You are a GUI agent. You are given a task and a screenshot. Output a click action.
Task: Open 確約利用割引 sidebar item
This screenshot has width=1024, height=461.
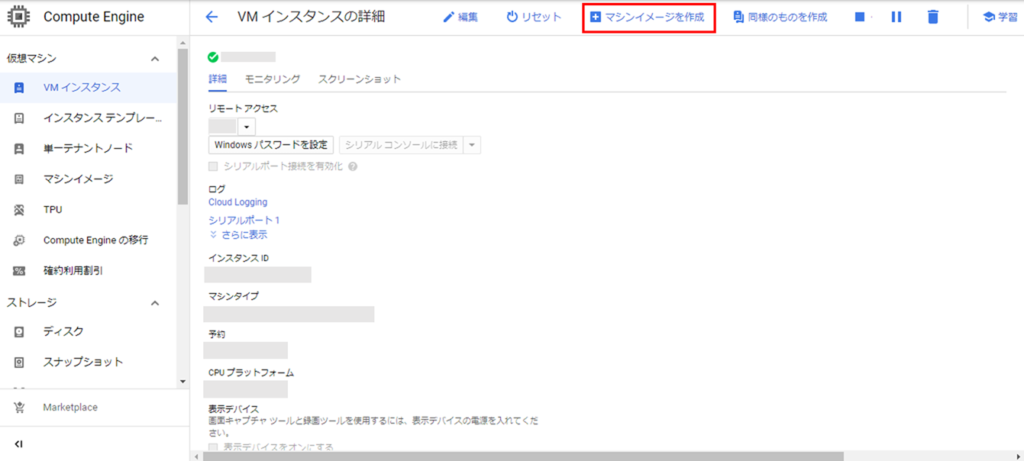(x=88, y=270)
